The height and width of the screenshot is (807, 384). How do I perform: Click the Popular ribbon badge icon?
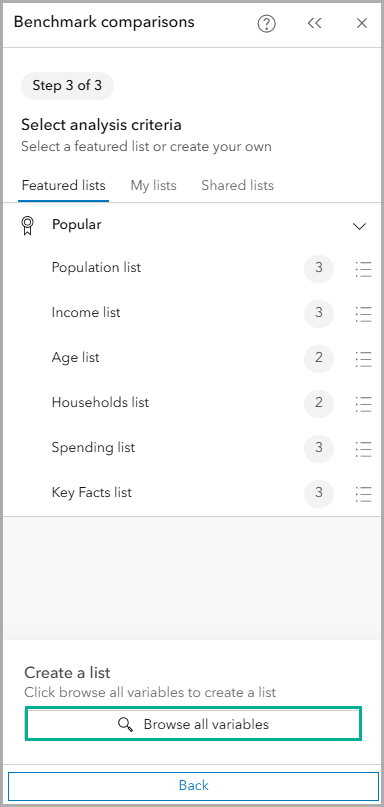pyautogui.click(x=28, y=225)
